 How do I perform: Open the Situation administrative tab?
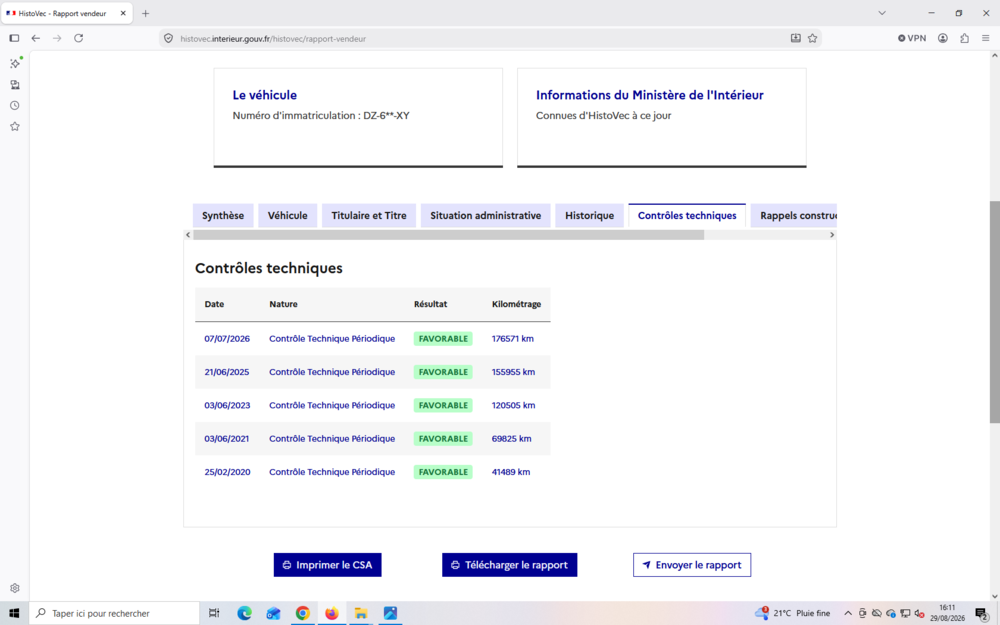[x=485, y=216]
